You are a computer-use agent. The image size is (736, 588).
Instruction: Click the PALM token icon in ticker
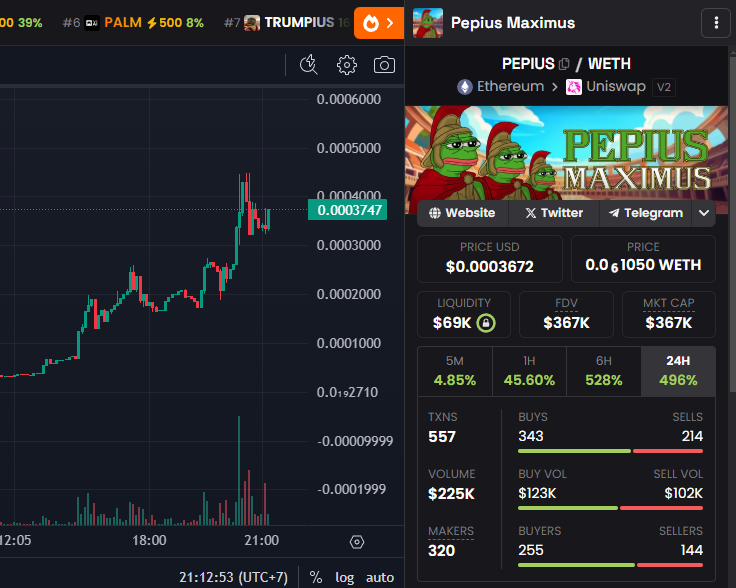point(92,23)
